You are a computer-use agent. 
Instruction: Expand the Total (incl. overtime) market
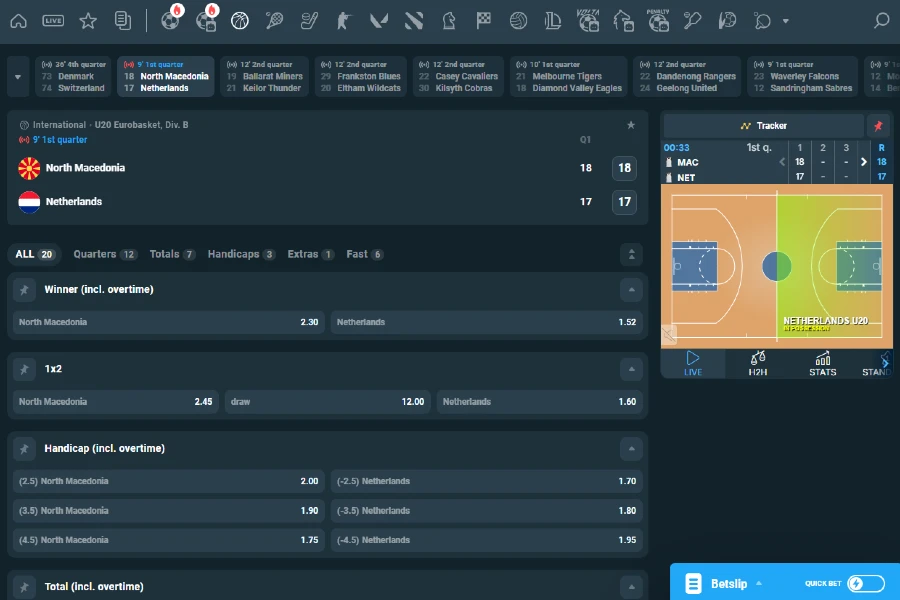(x=631, y=585)
